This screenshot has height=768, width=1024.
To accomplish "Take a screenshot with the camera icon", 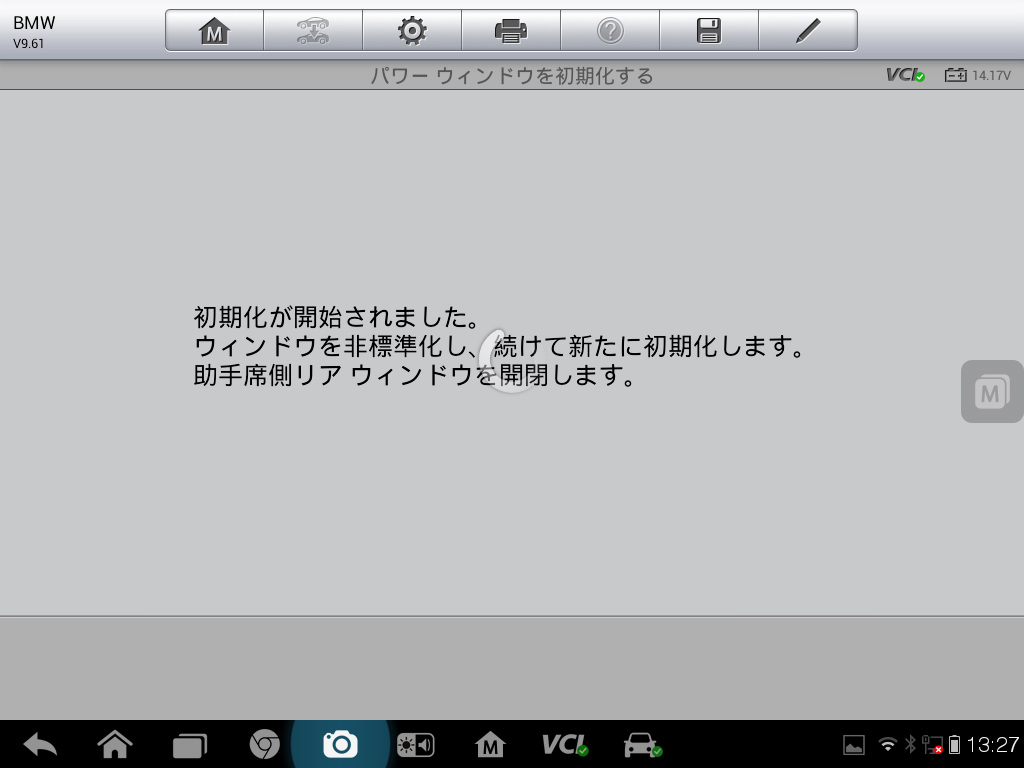I will point(340,743).
